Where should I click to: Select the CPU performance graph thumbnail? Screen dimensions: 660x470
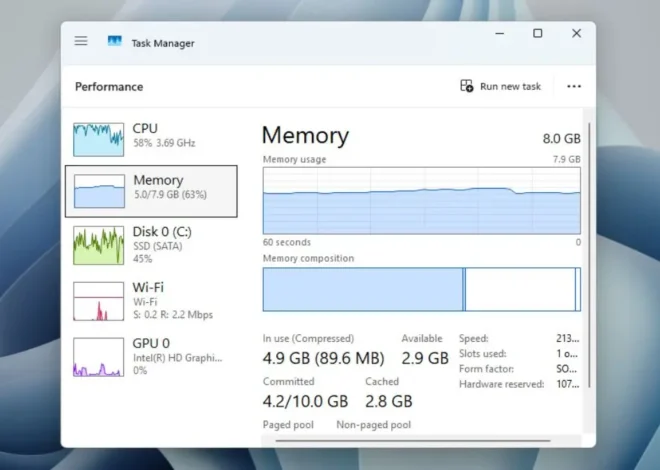[x=98, y=139]
